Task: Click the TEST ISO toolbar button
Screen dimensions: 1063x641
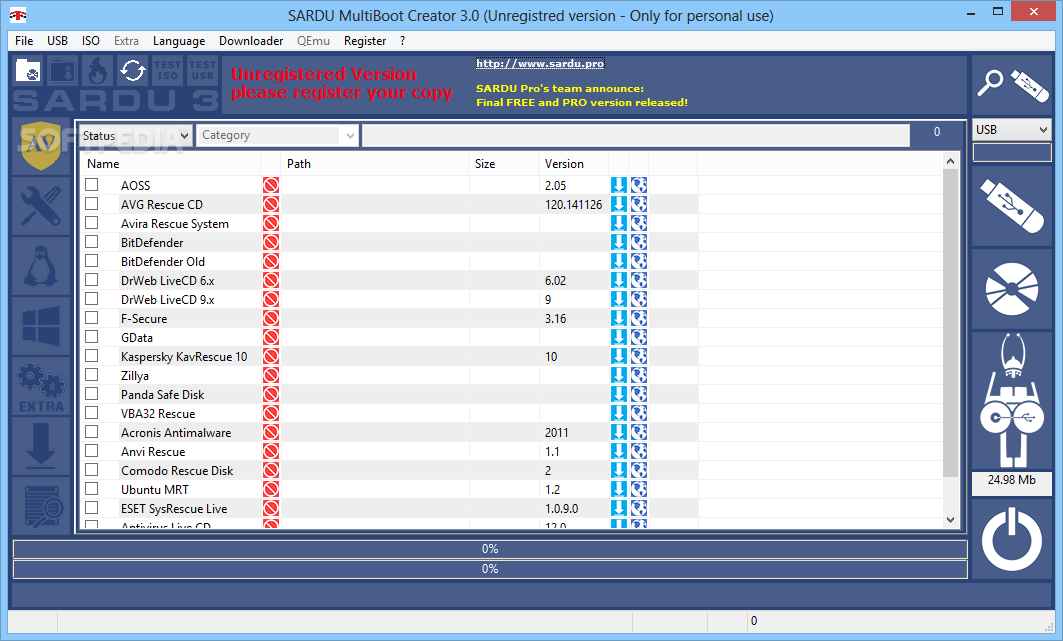Action: coord(167,70)
